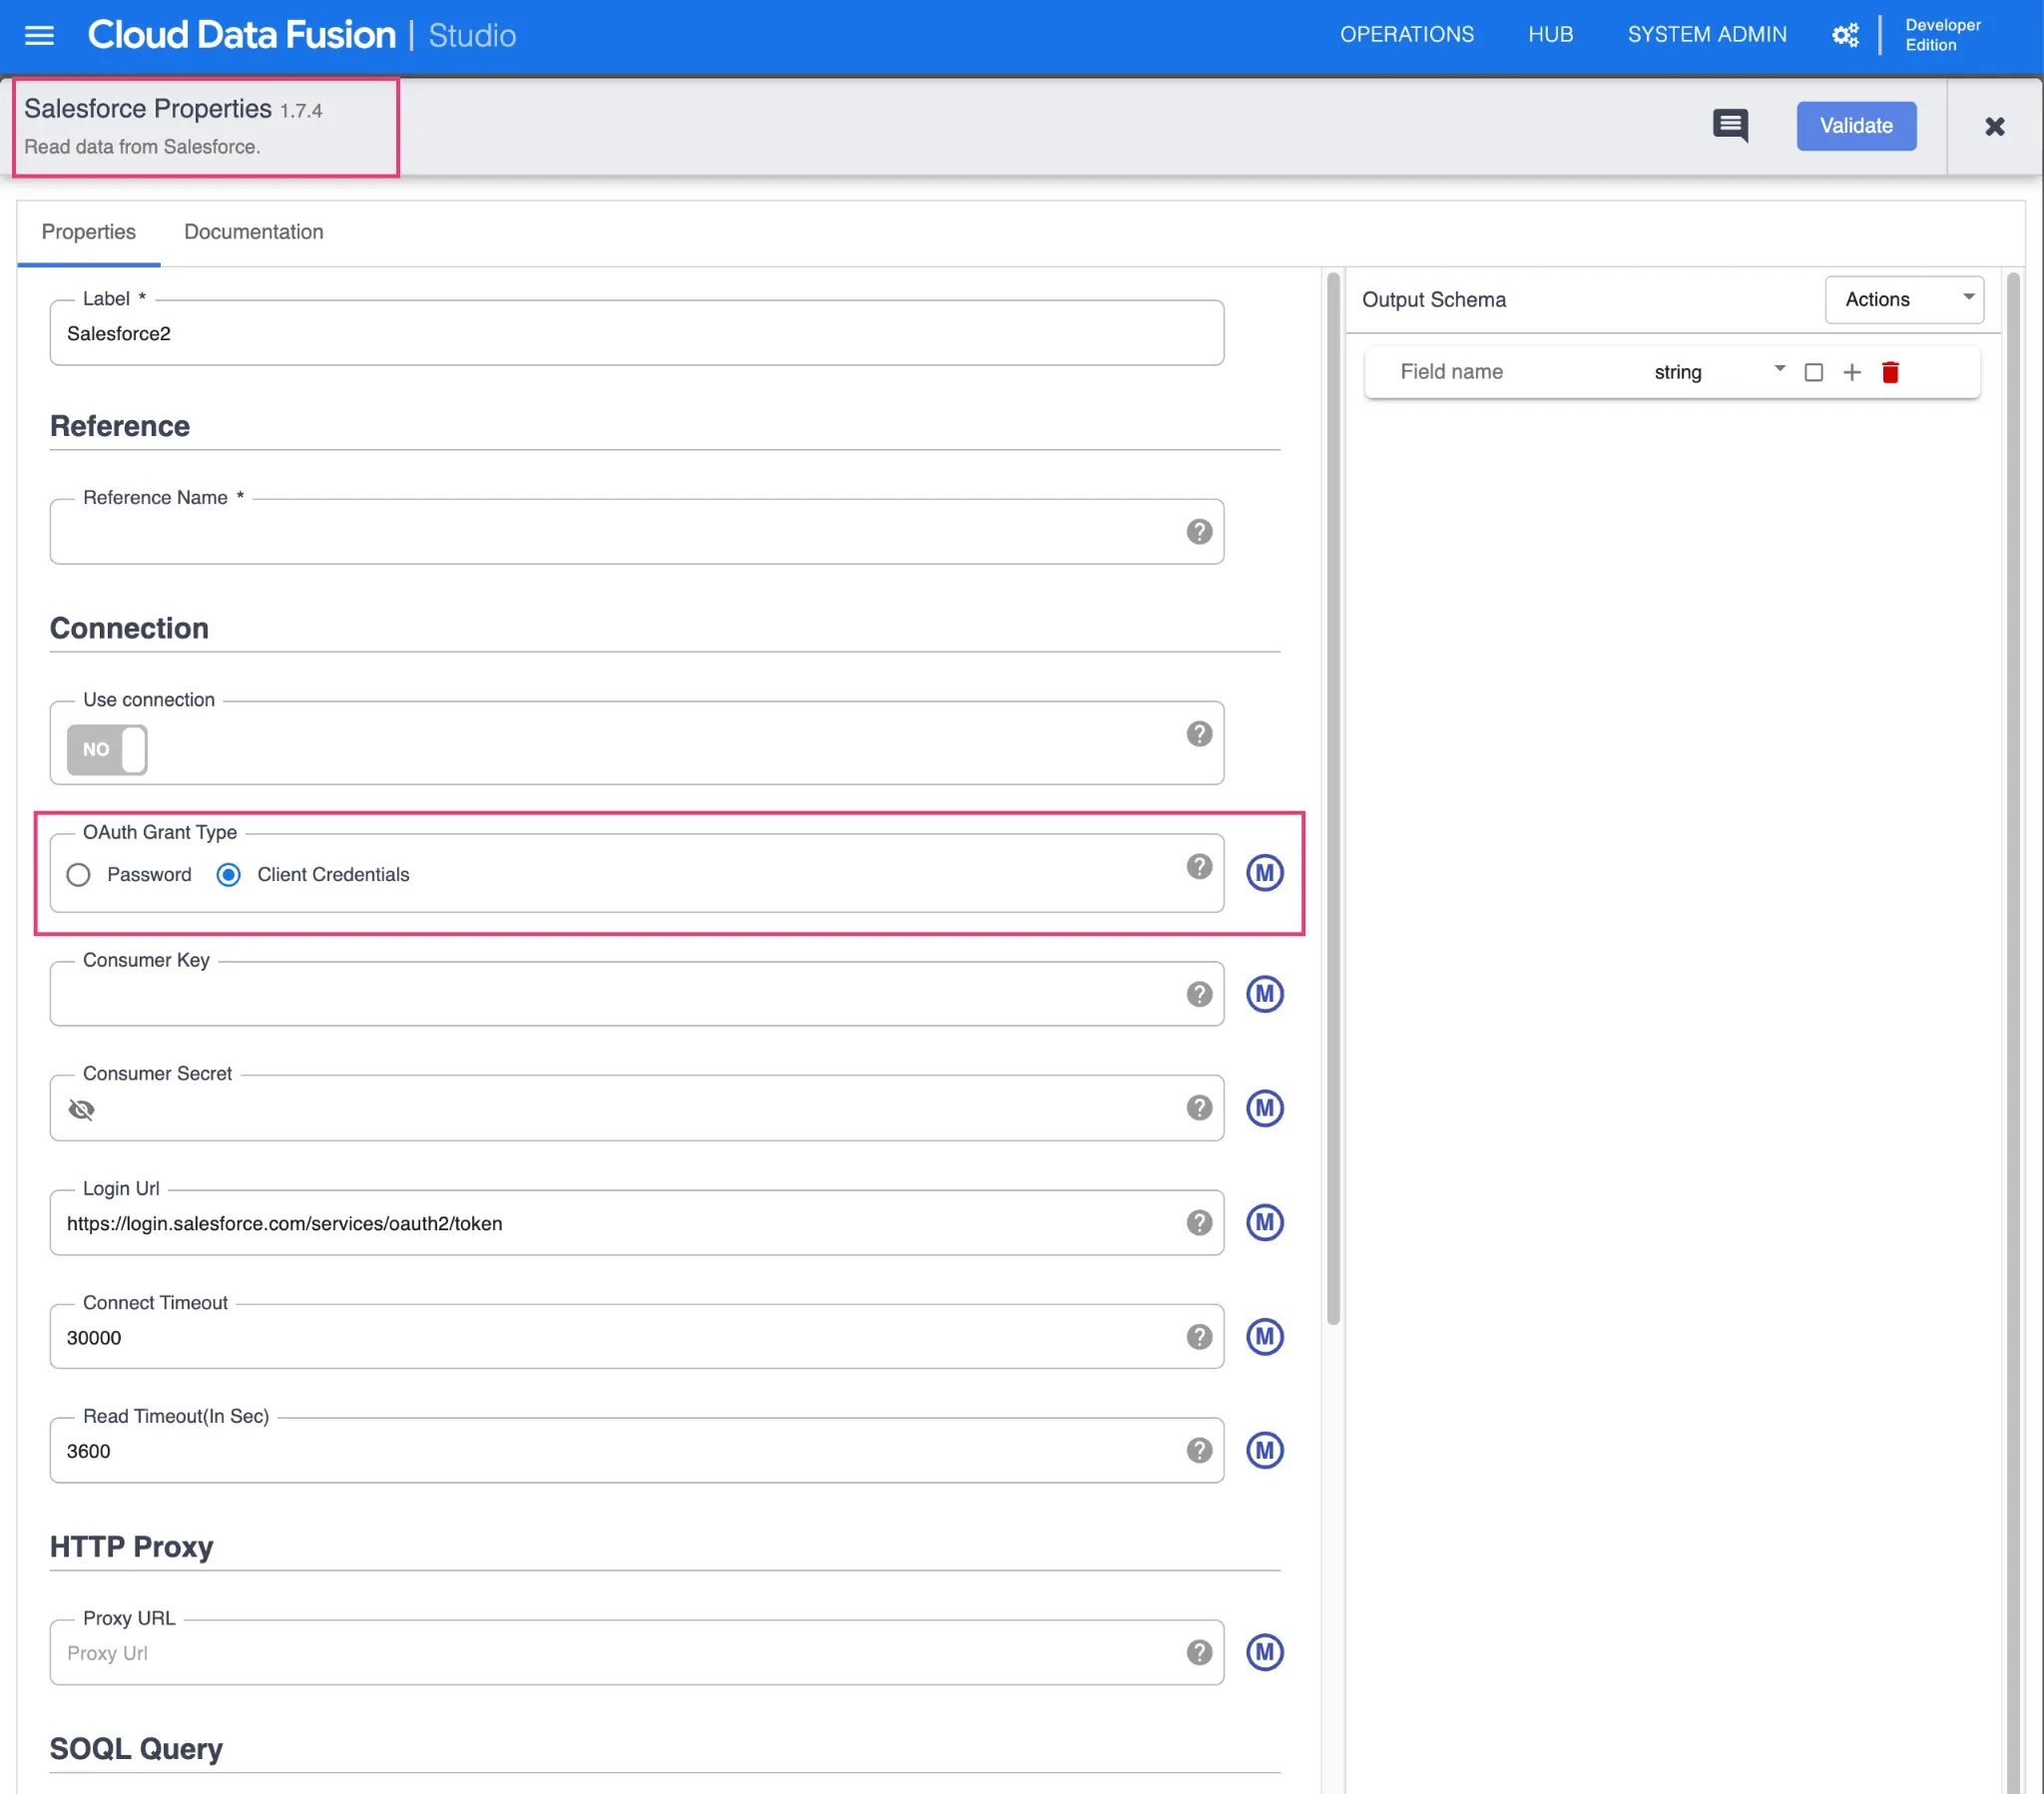Toggle macro for Proxy URL

coord(1264,1653)
